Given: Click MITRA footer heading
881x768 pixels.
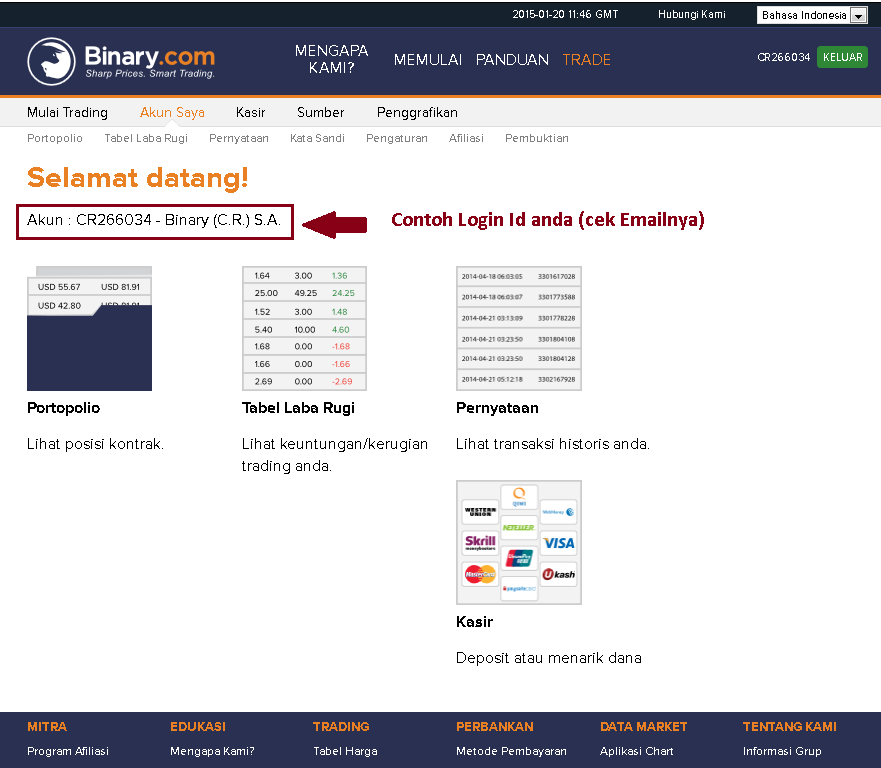Looking at the screenshot, I should point(47,726).
